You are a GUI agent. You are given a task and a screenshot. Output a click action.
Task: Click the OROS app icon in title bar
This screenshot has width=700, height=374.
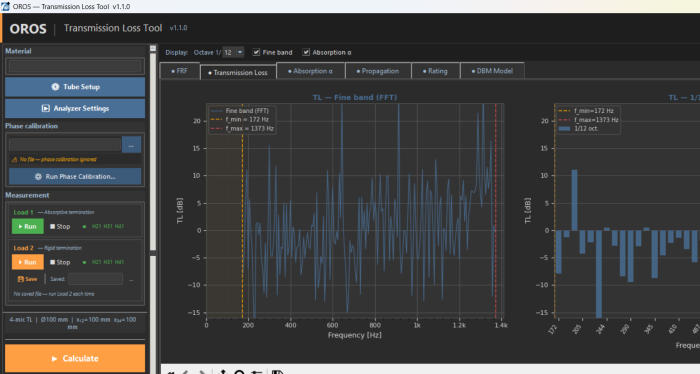5,6
